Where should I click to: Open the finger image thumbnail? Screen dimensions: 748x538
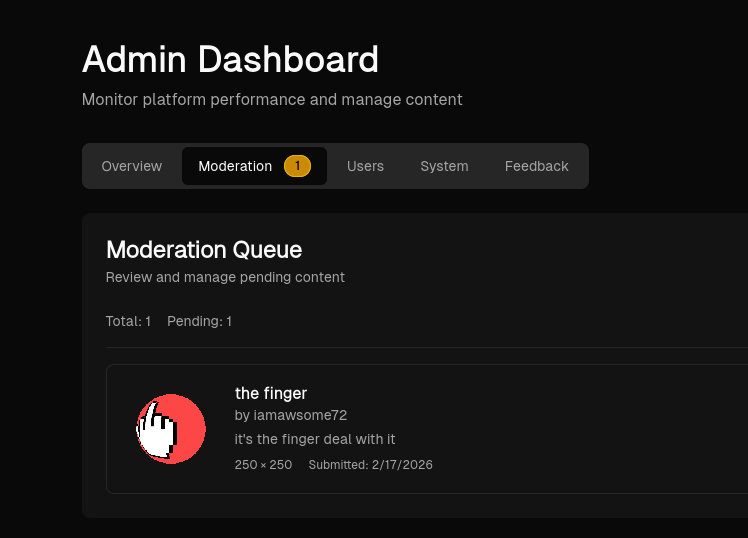(171, 429)
